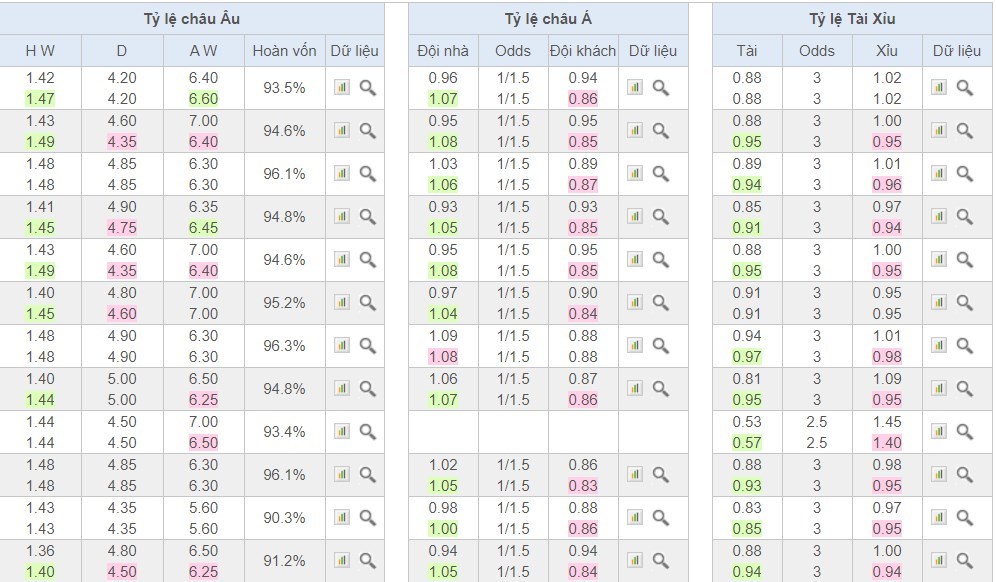Click magnifier in European row with 93.4% payout

point(367,432)
